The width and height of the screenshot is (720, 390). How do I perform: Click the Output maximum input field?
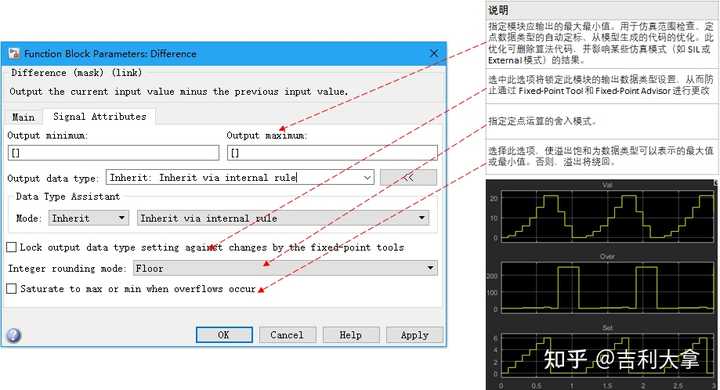(332, 153)
